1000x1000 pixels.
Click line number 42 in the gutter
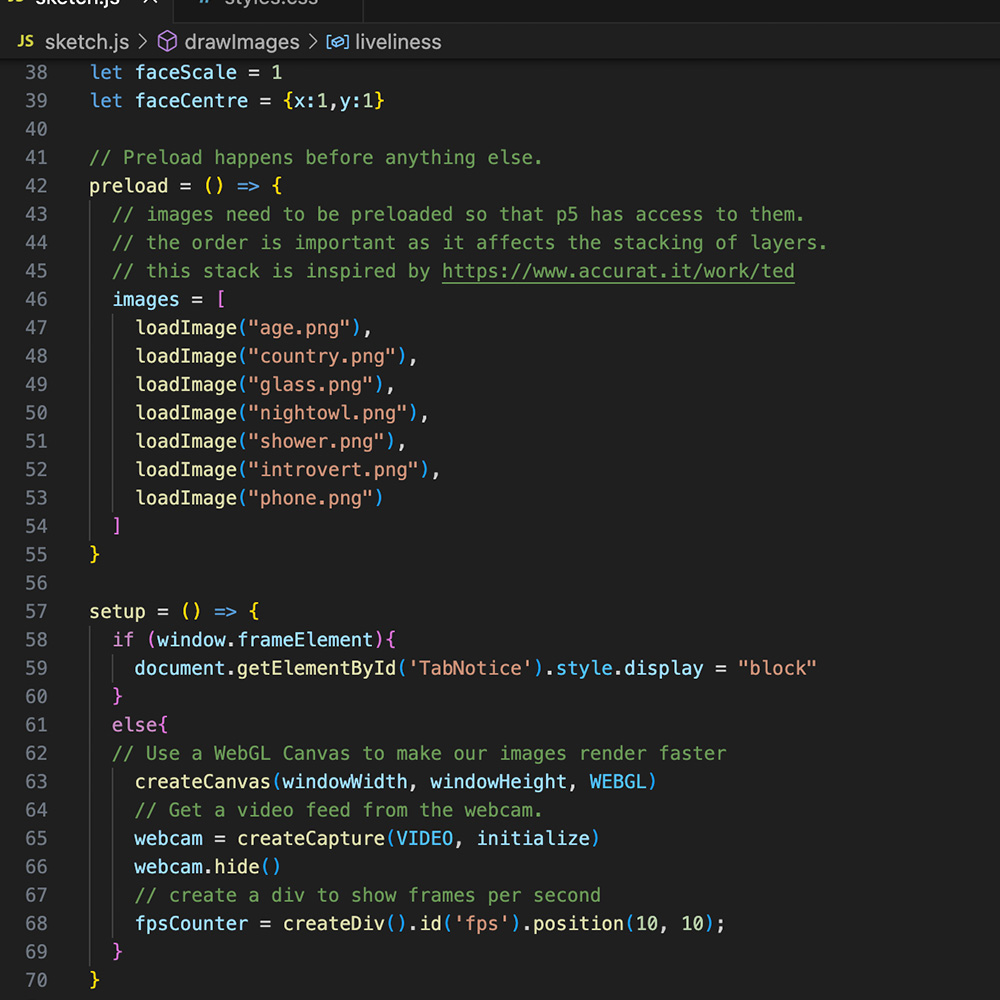[37, 185]
